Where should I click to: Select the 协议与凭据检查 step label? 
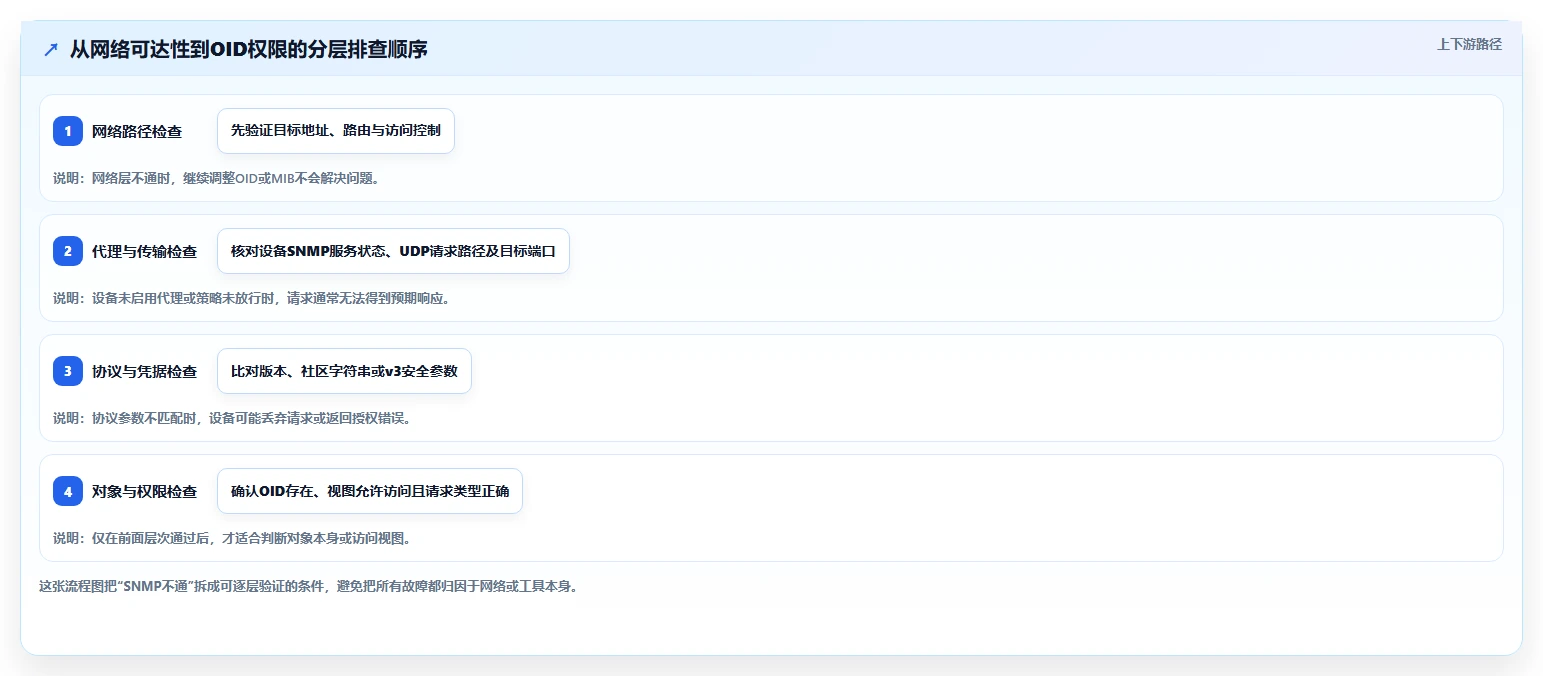click(144, 371)
